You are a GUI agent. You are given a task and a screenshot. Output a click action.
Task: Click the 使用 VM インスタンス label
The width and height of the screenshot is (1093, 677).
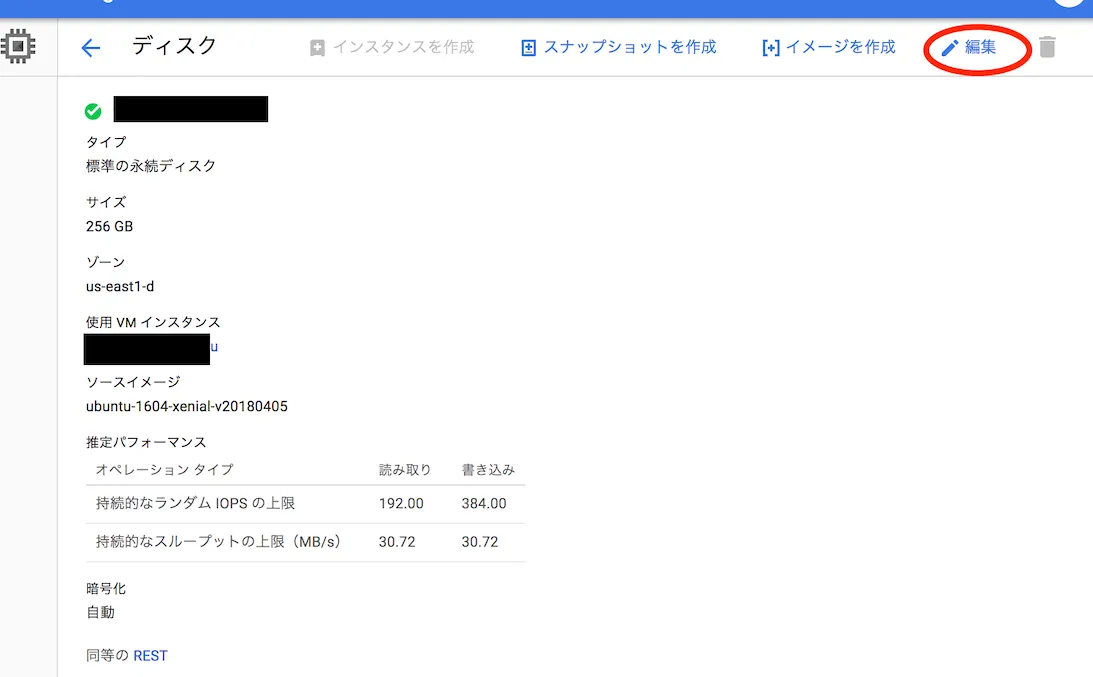[153, 322]
